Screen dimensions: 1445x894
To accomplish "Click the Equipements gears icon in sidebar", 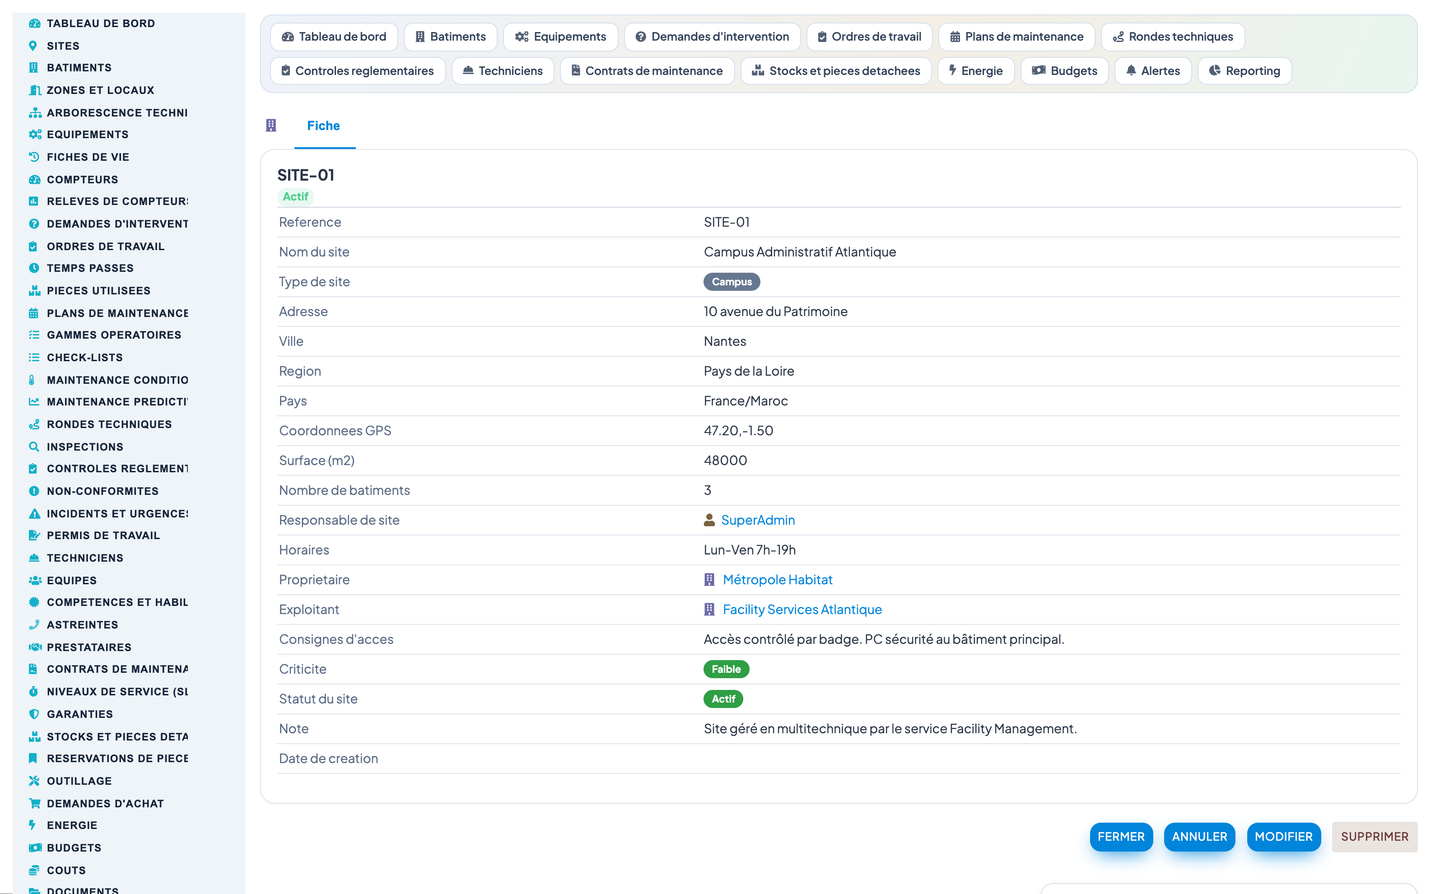I will 34,135.
